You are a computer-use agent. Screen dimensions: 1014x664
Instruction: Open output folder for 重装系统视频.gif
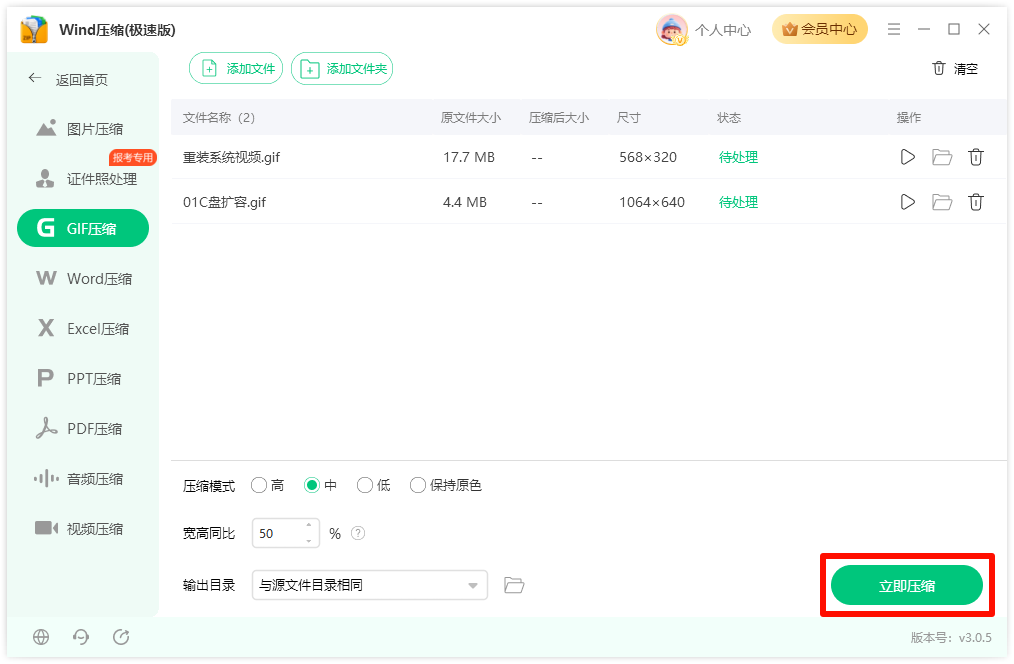pyautogui.click(x=942, y=157)
